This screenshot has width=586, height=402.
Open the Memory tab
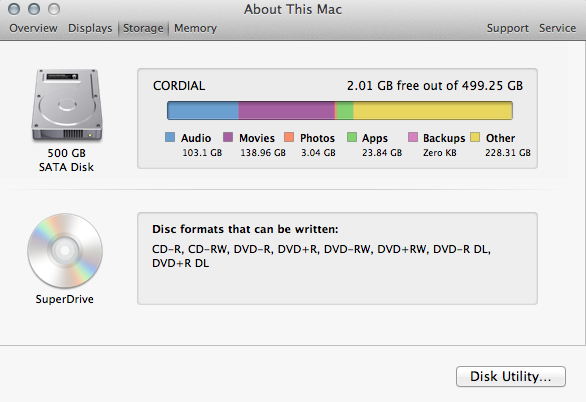(x=195, y=28)
